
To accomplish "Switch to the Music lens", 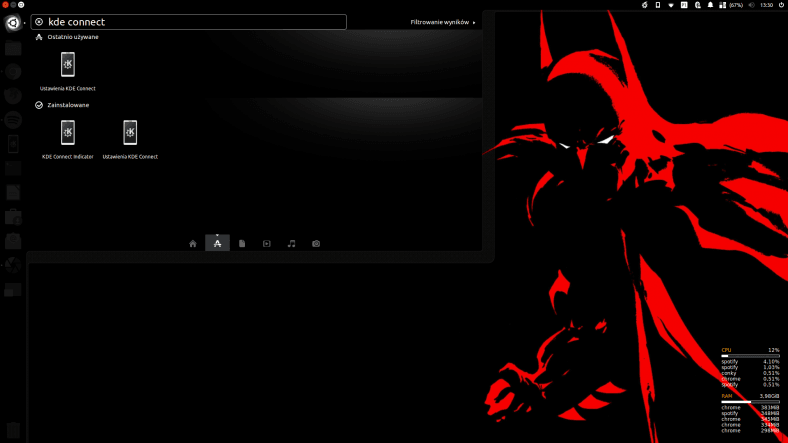I will coord(291,244).
